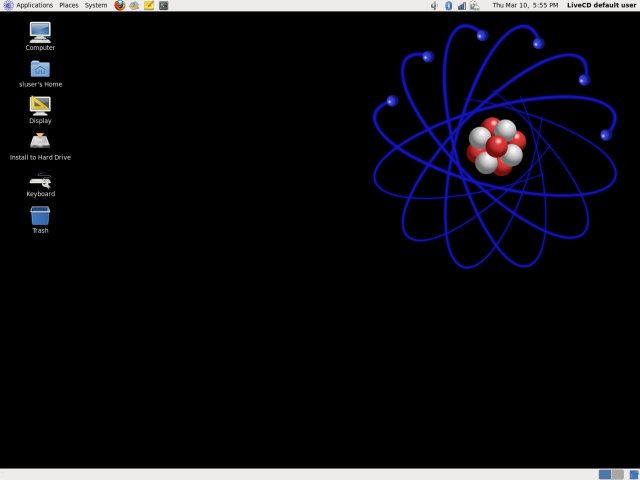Screen dimensions: 640x480
Task: Launch the terminal from the top panel
Action: click(x=164, y=5)
